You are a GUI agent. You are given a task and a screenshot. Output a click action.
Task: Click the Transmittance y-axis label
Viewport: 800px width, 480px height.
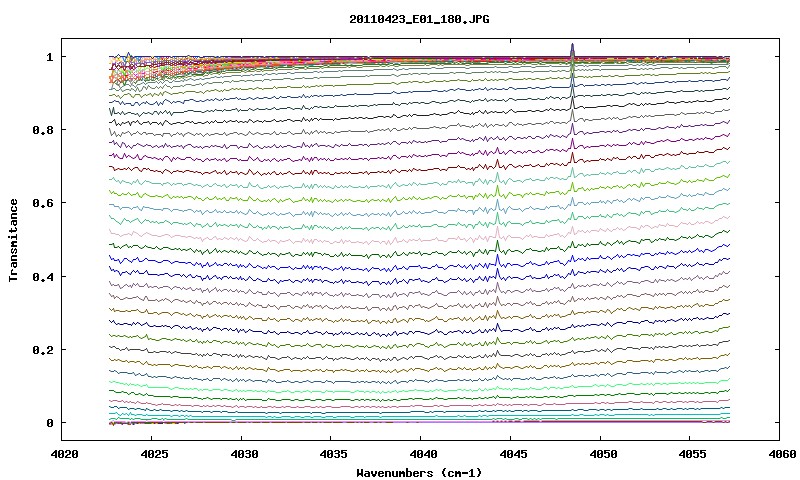[14, 240]
